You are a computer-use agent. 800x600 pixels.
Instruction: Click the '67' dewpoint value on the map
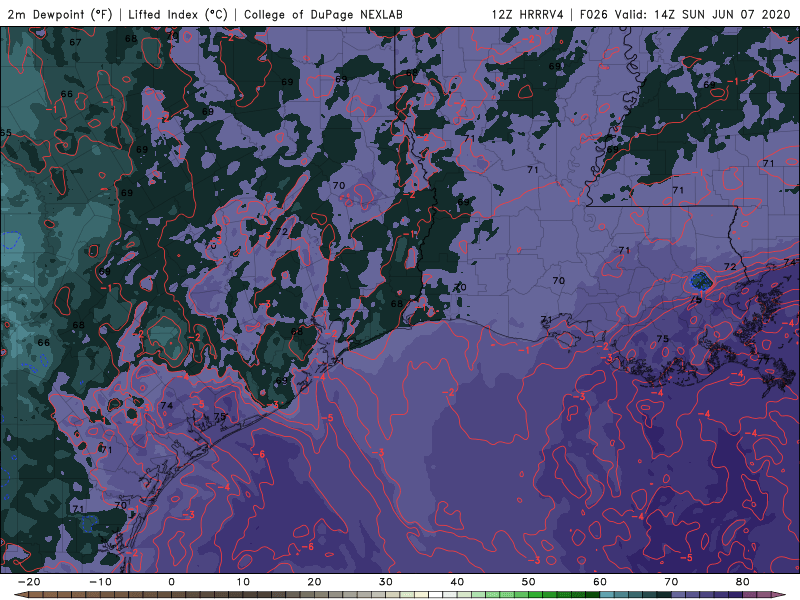(76, 42)
